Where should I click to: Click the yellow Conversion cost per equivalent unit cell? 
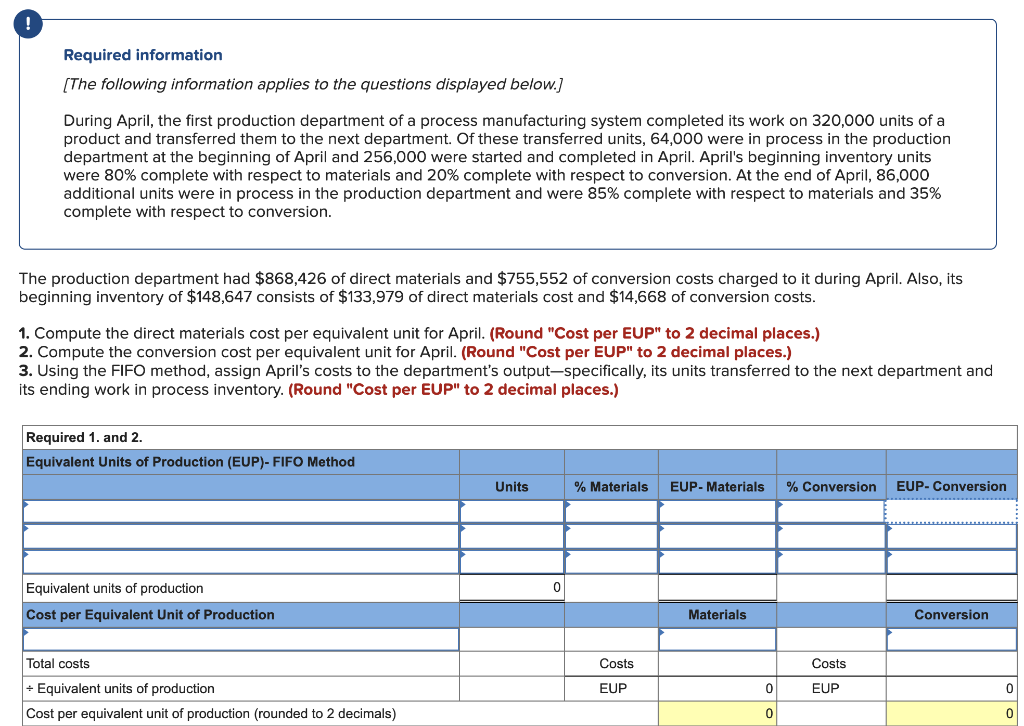[950, 712]
